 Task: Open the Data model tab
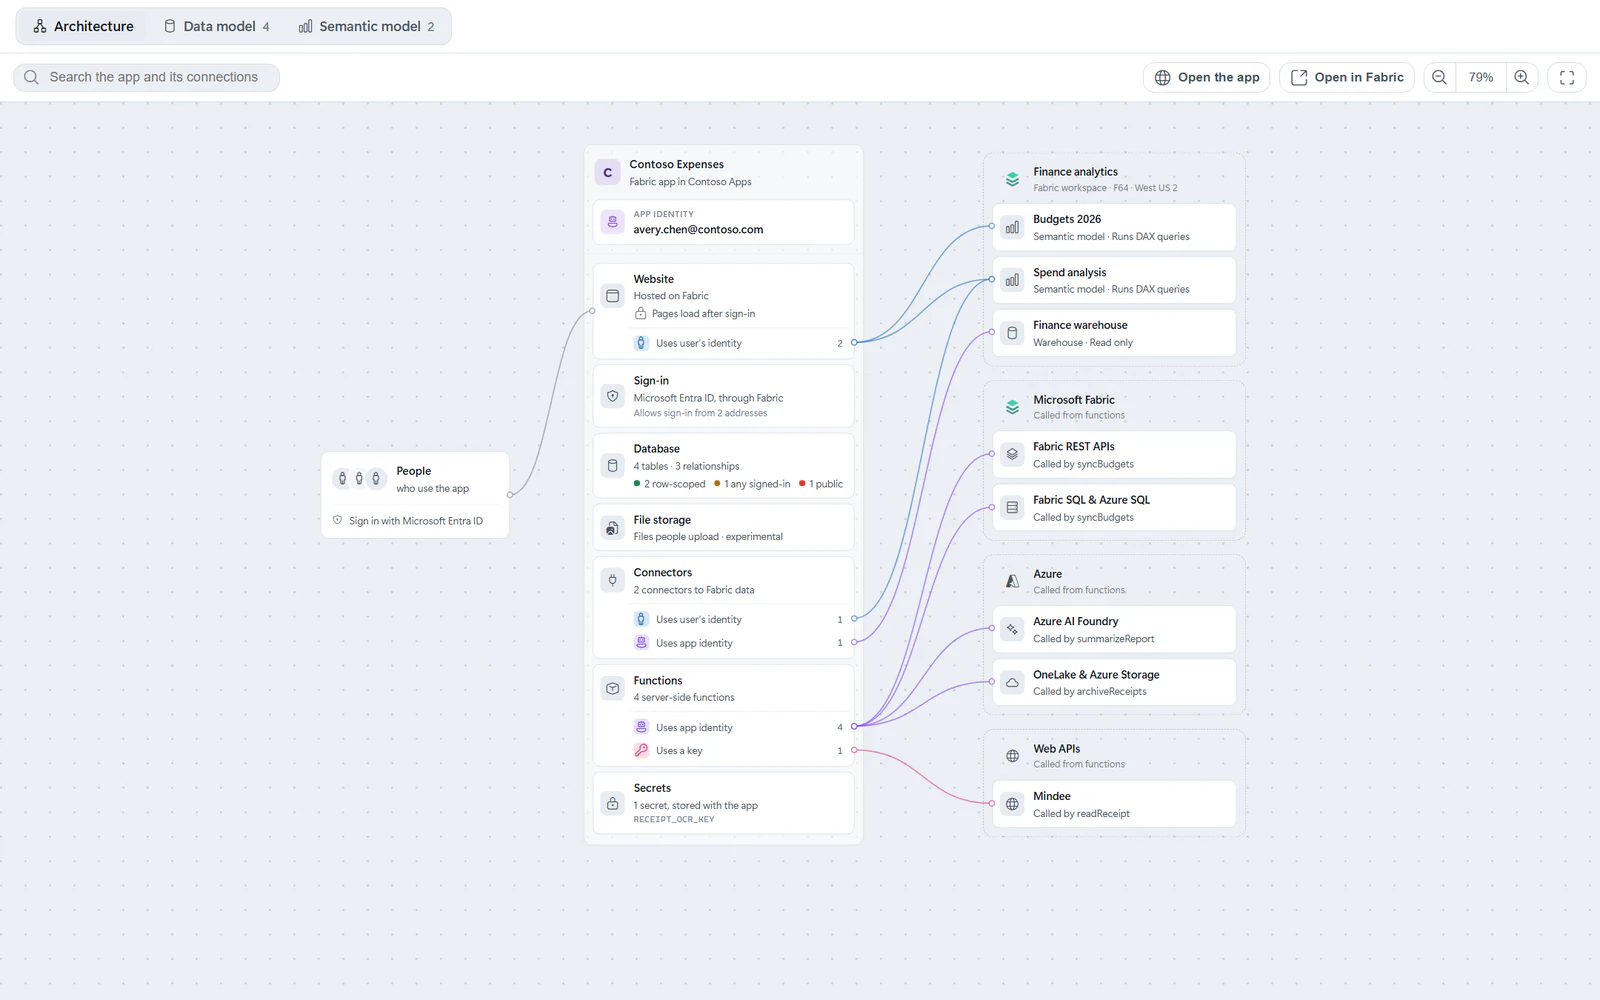coord(217,26)
